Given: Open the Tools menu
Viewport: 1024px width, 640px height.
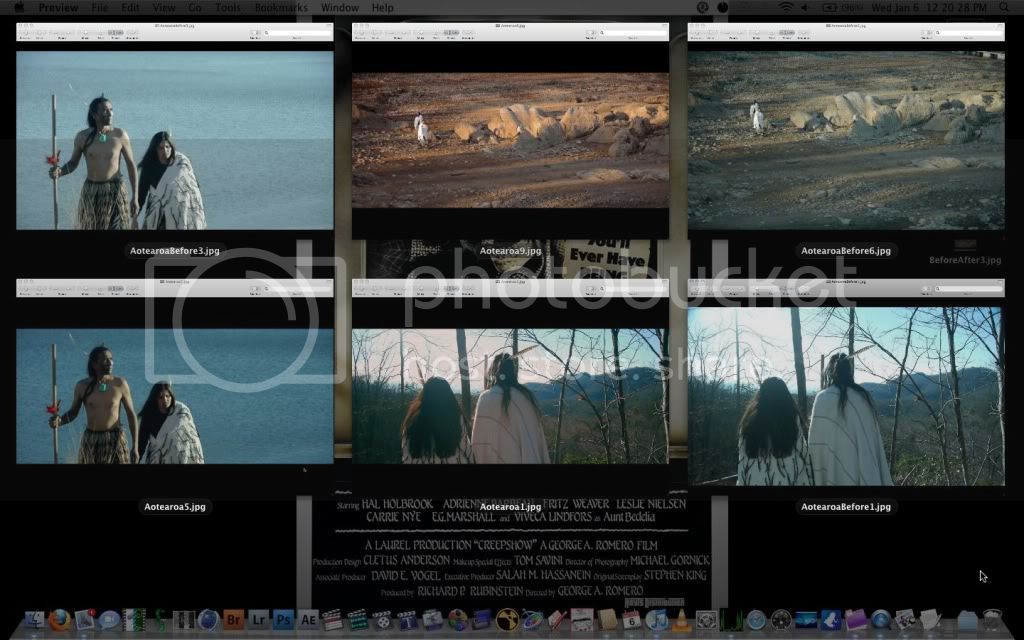Looking at the screenshot, I should click(x=228, y=7).
